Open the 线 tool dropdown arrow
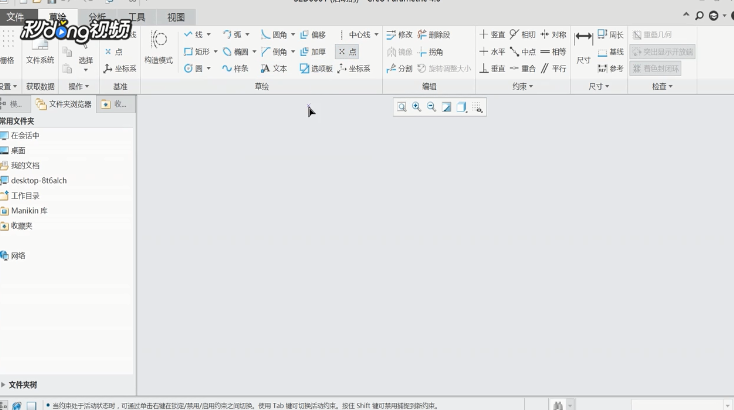 pos(209,35)
